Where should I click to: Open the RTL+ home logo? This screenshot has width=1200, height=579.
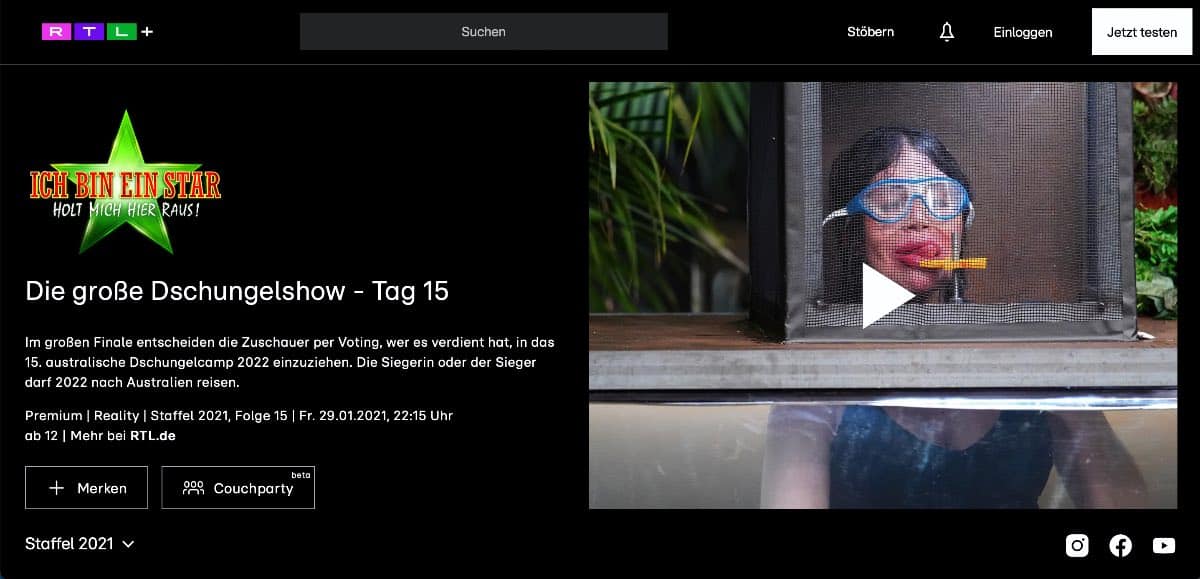click(97, 32)
